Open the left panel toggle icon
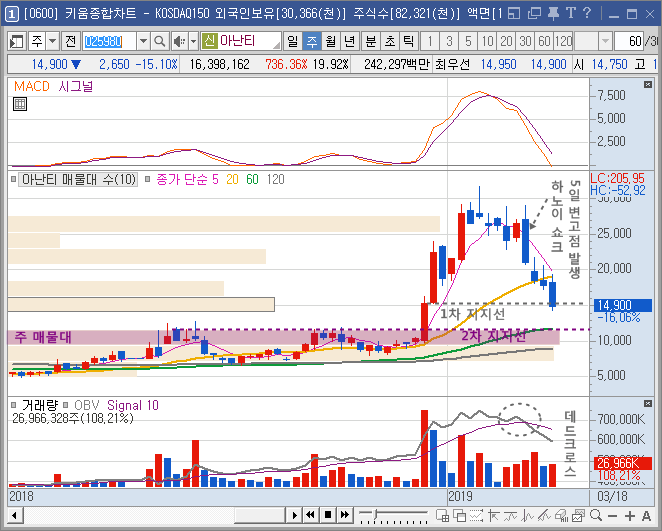 click(x=16, y=41)
